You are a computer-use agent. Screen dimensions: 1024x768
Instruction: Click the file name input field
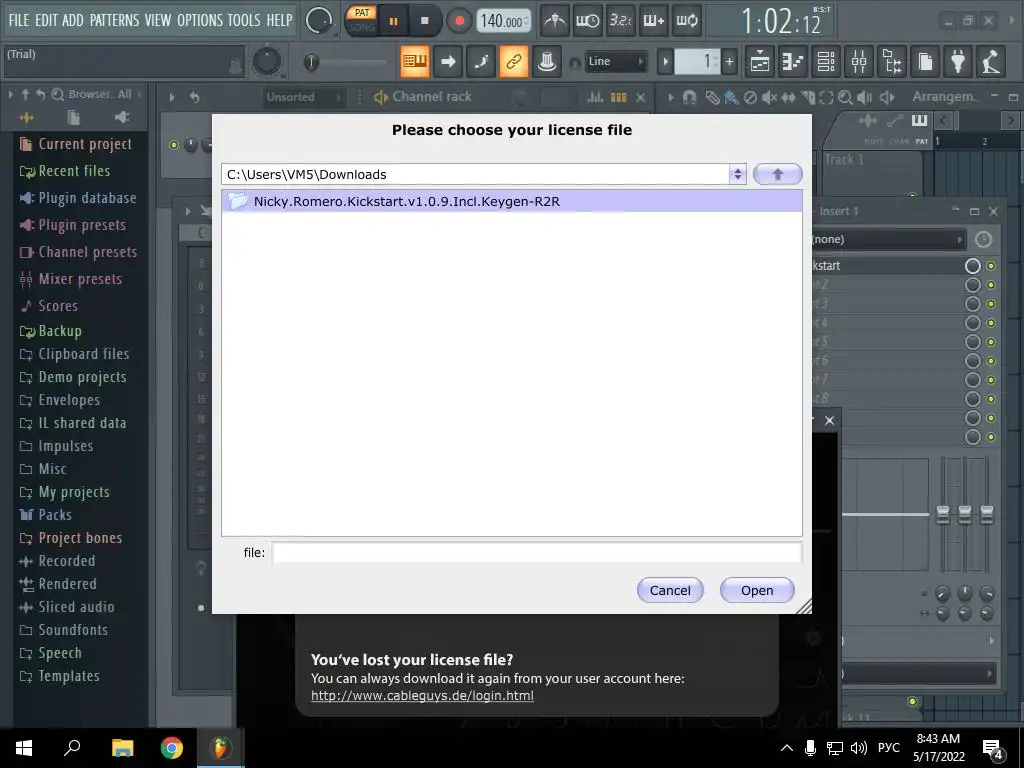(x=536, y=552)
